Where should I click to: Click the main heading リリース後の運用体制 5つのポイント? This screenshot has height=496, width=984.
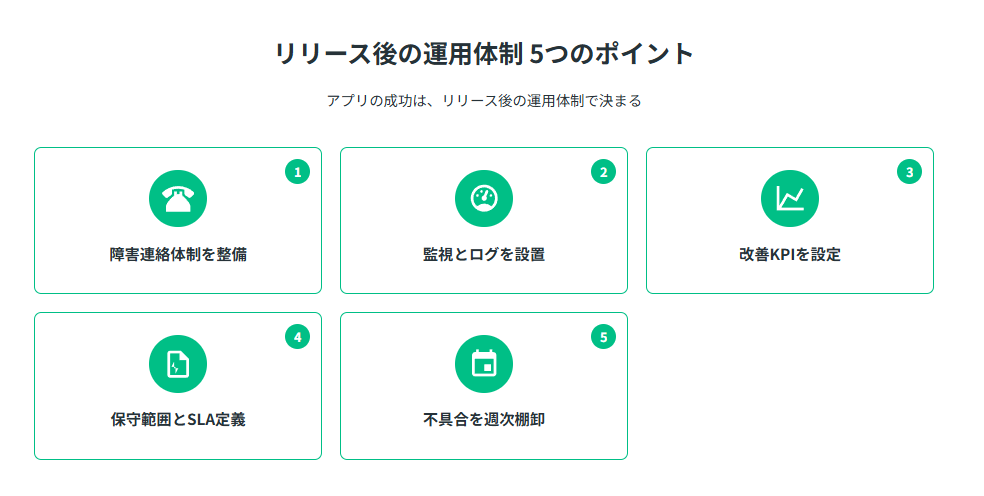click(x=484, y=54)
